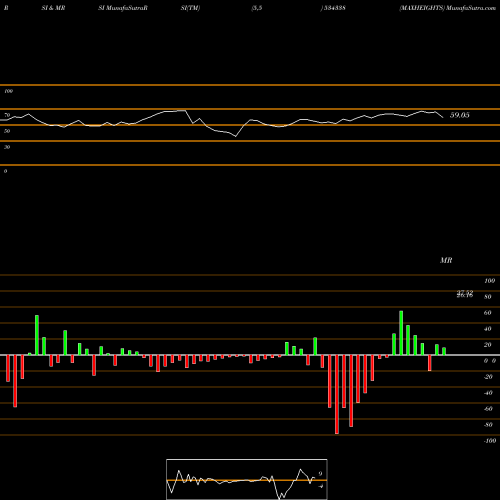Click the tallest green MR histogram bar
Viewport: 500px width, 500px height.
tap(401, 333)
